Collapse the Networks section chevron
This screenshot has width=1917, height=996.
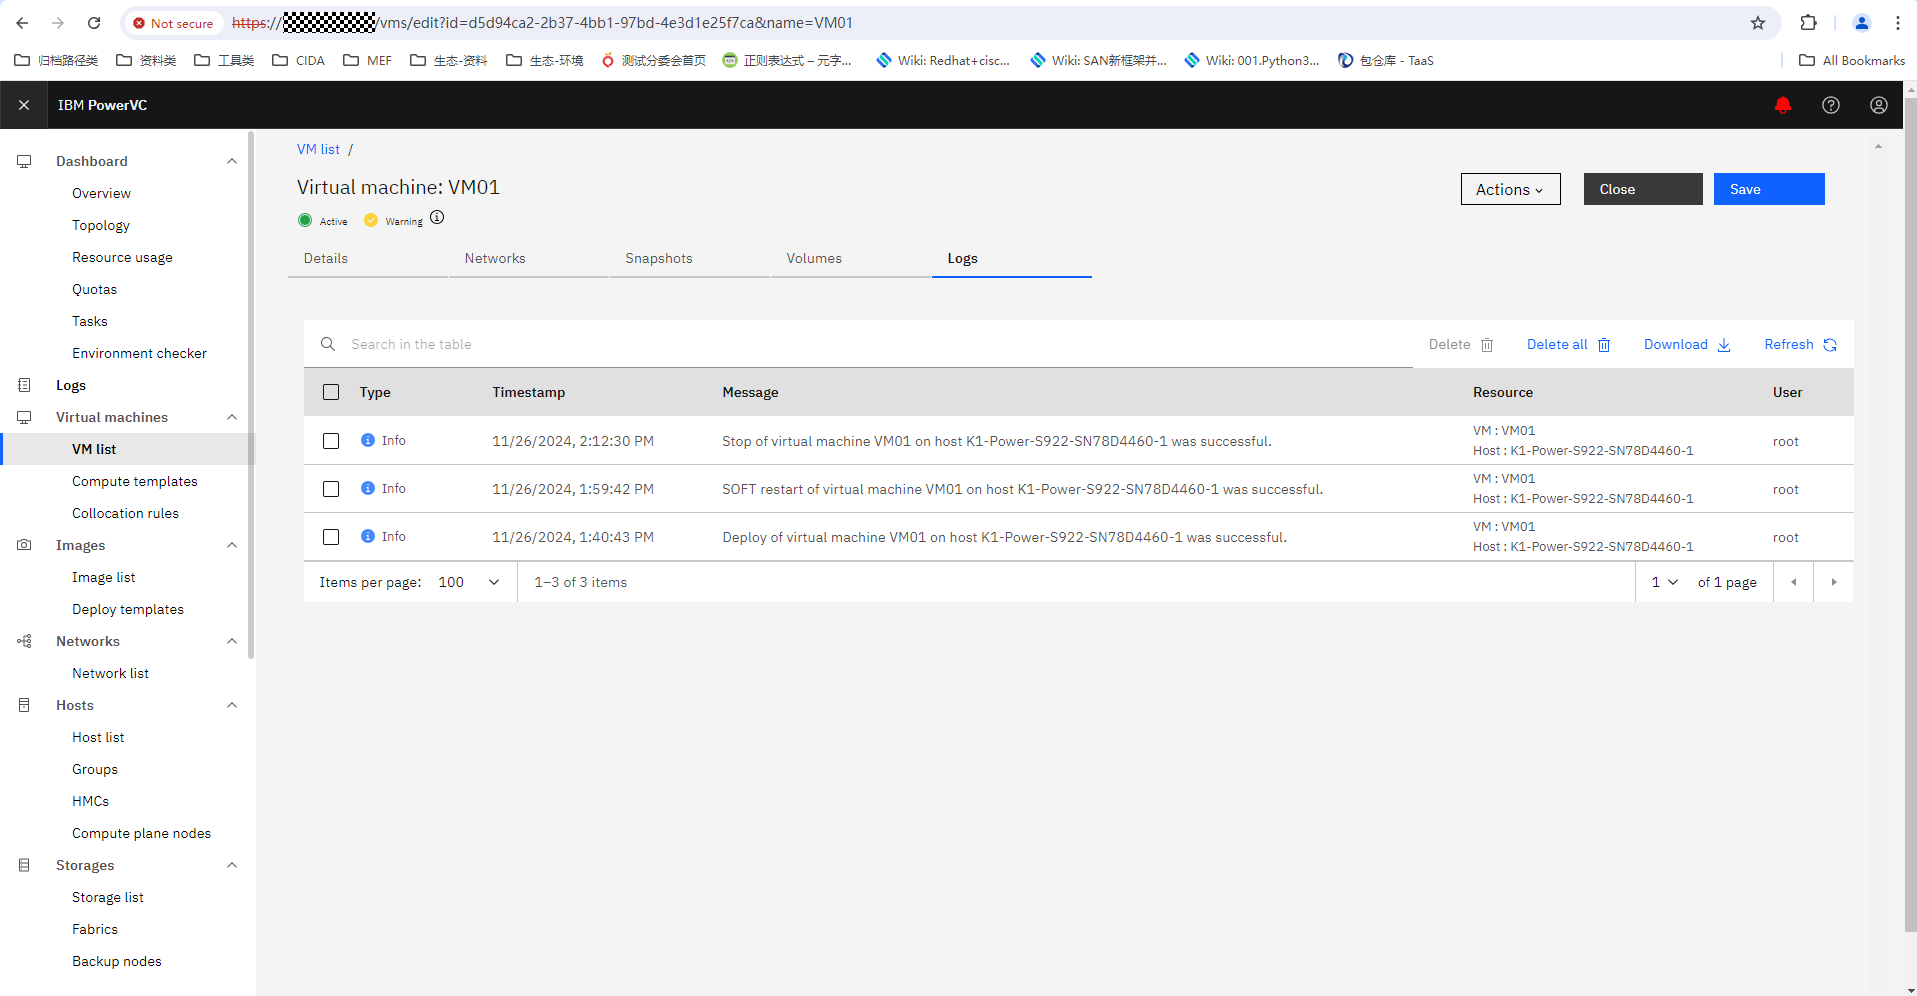(232, 641)
